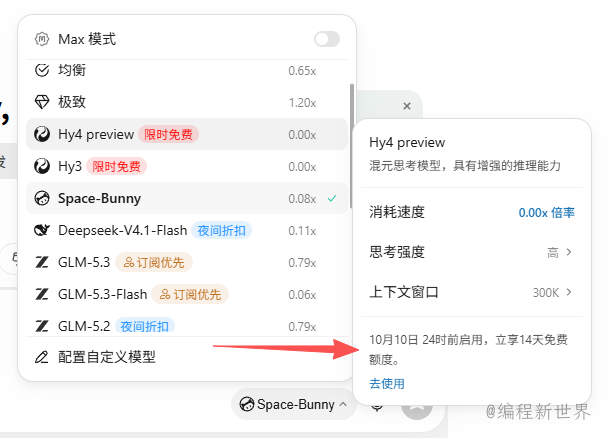Select Deepseek-V4.1-Flash model

187,230
